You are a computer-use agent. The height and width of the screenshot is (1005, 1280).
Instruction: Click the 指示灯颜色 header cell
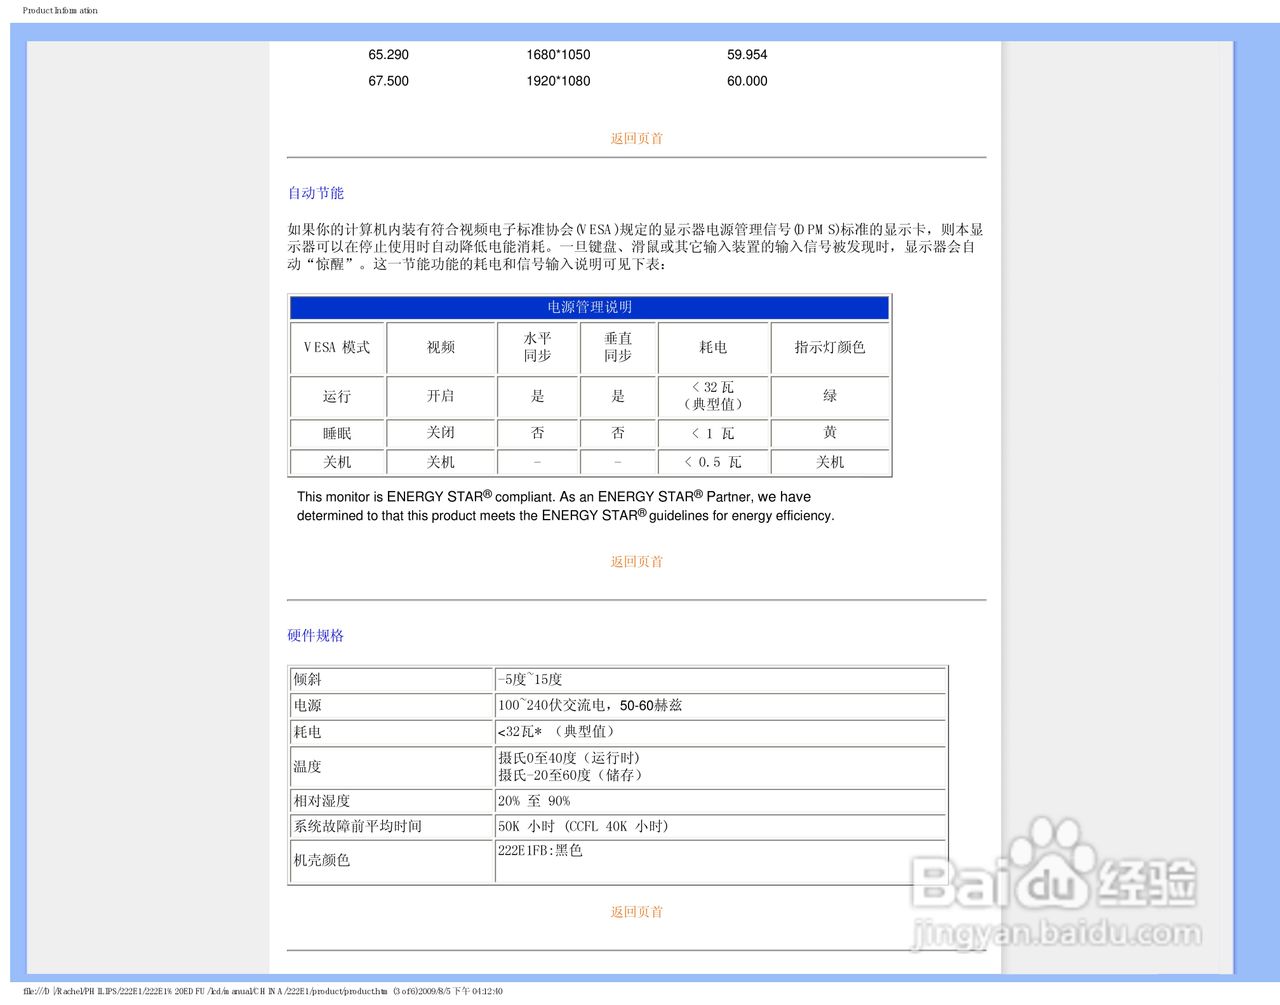[x=830, y=348]
